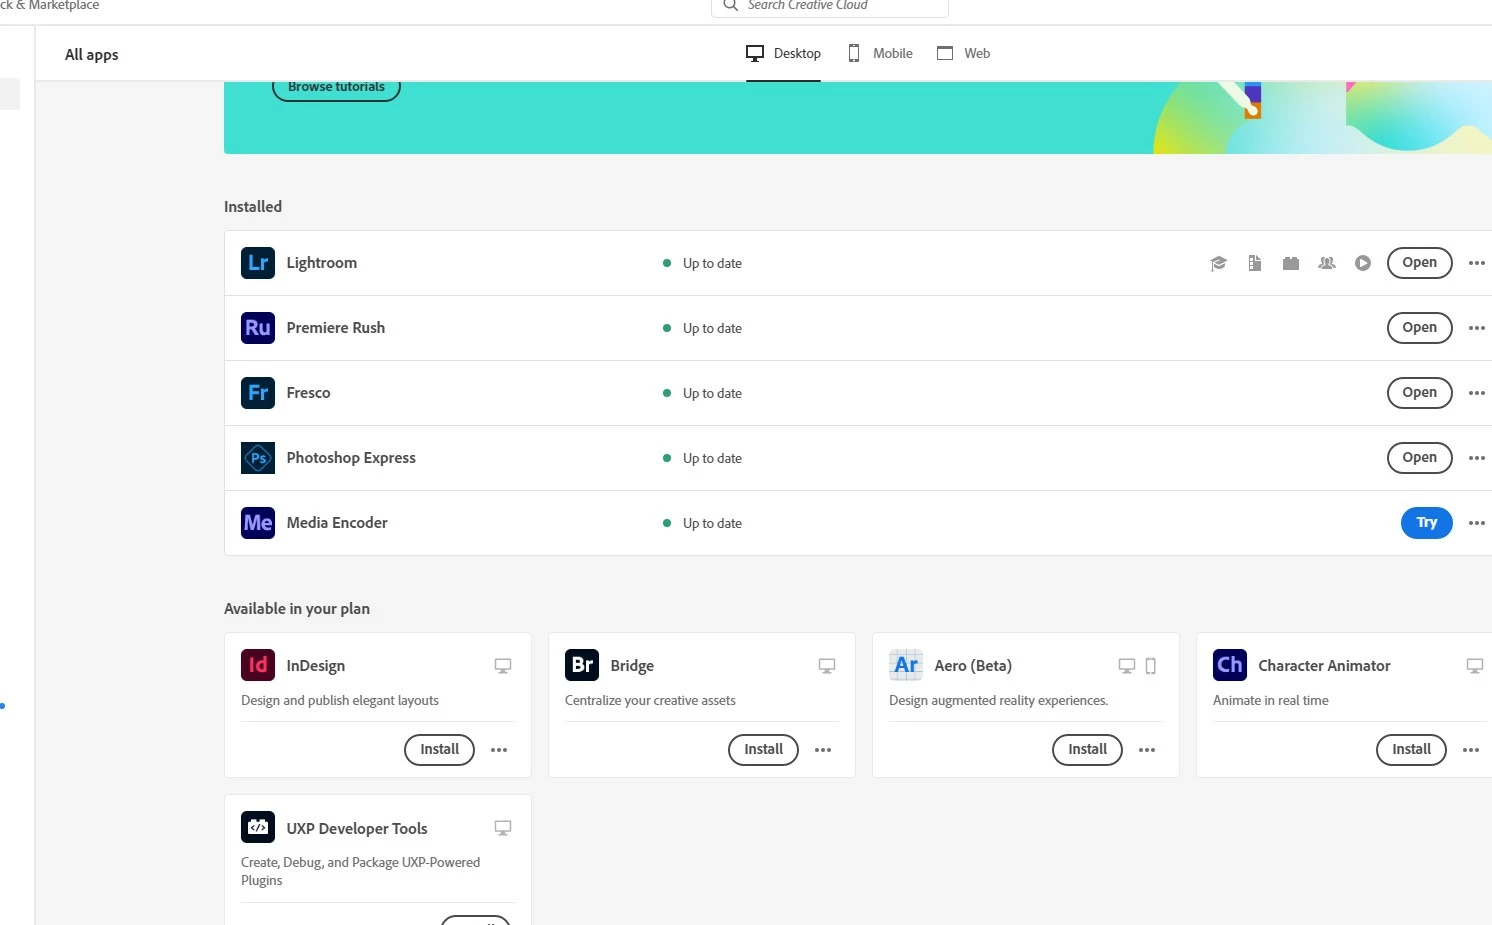
Task: Open more options for Lightroom
Action: click(1477, 263)
